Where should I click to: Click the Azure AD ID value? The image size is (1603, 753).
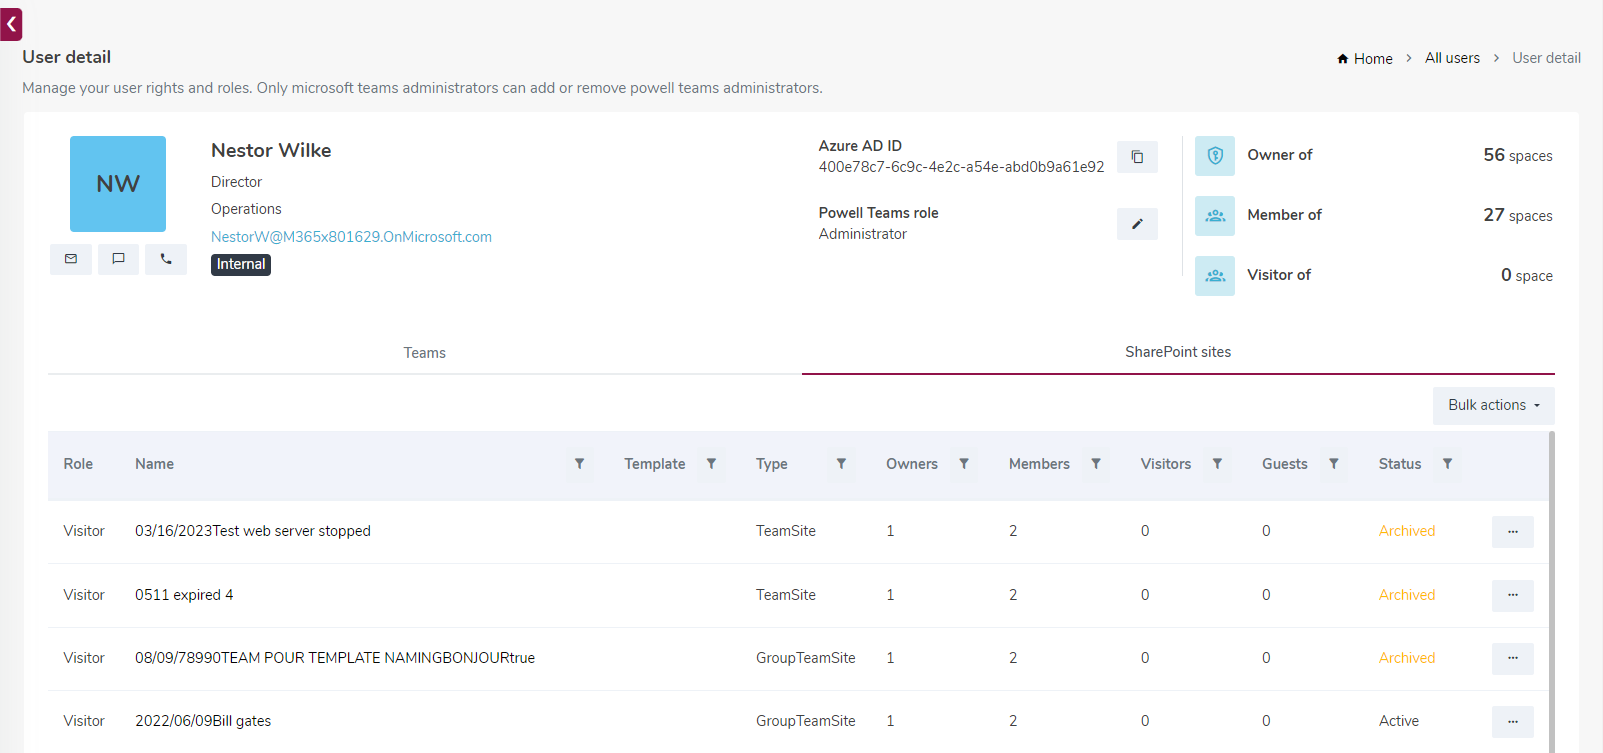(961, 167)
